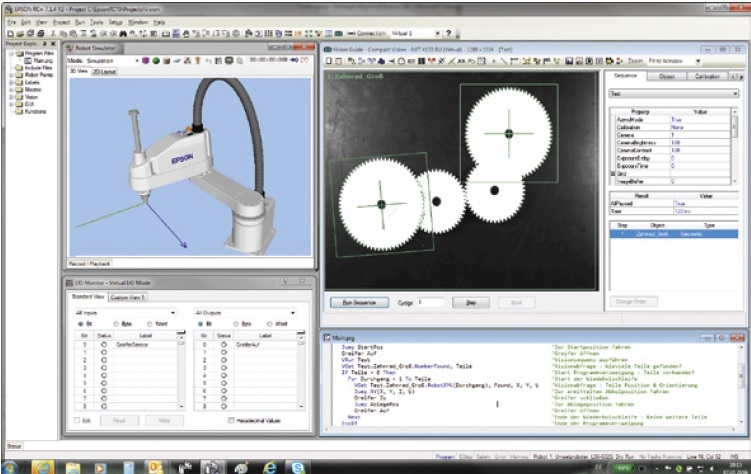This screenshot has height=474, width=751.
Task: Switch to the 2D Layout tab
Action: pos(104,72)
